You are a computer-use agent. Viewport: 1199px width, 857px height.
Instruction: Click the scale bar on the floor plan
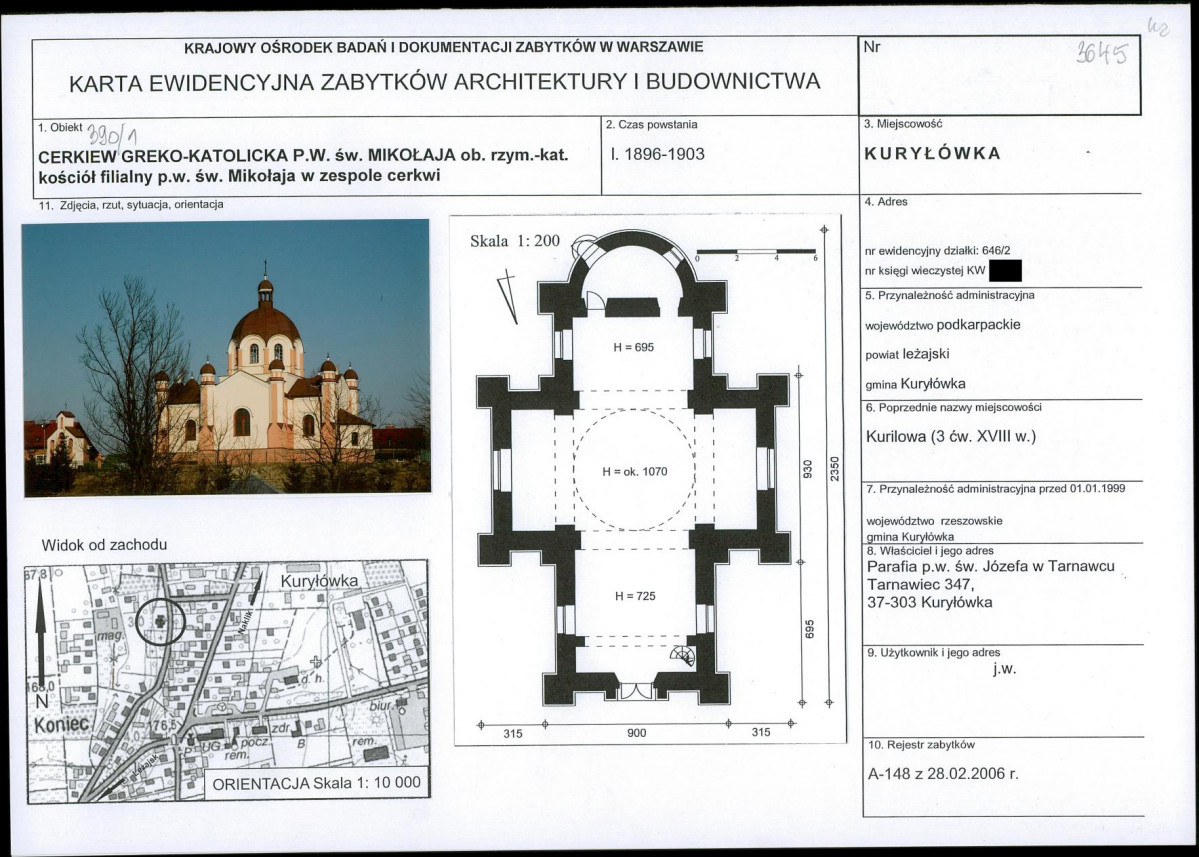756,253
